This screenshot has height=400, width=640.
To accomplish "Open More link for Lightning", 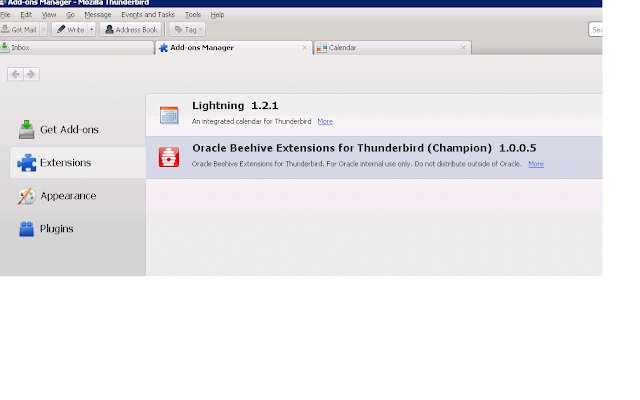I will pos(325,122).
